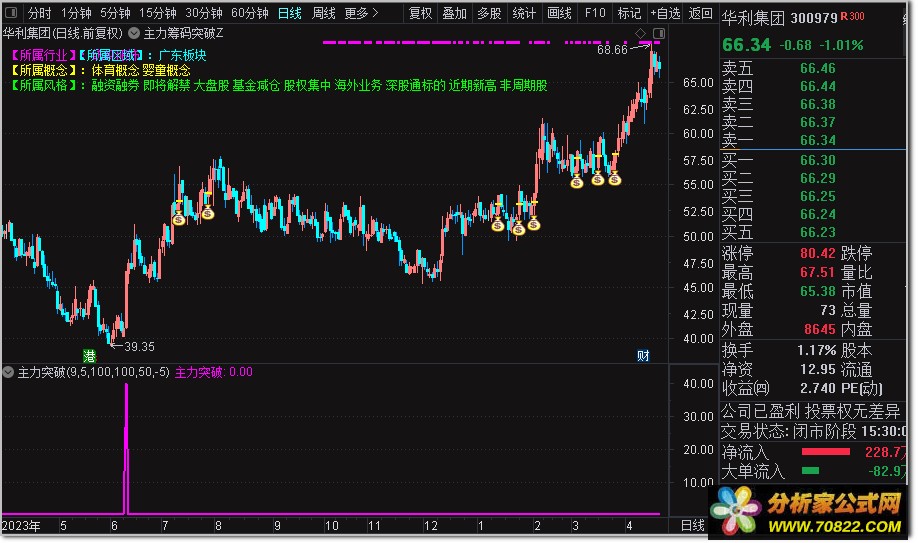Click the 主力筹码突破Z indicator name

(x=183, y=33)
